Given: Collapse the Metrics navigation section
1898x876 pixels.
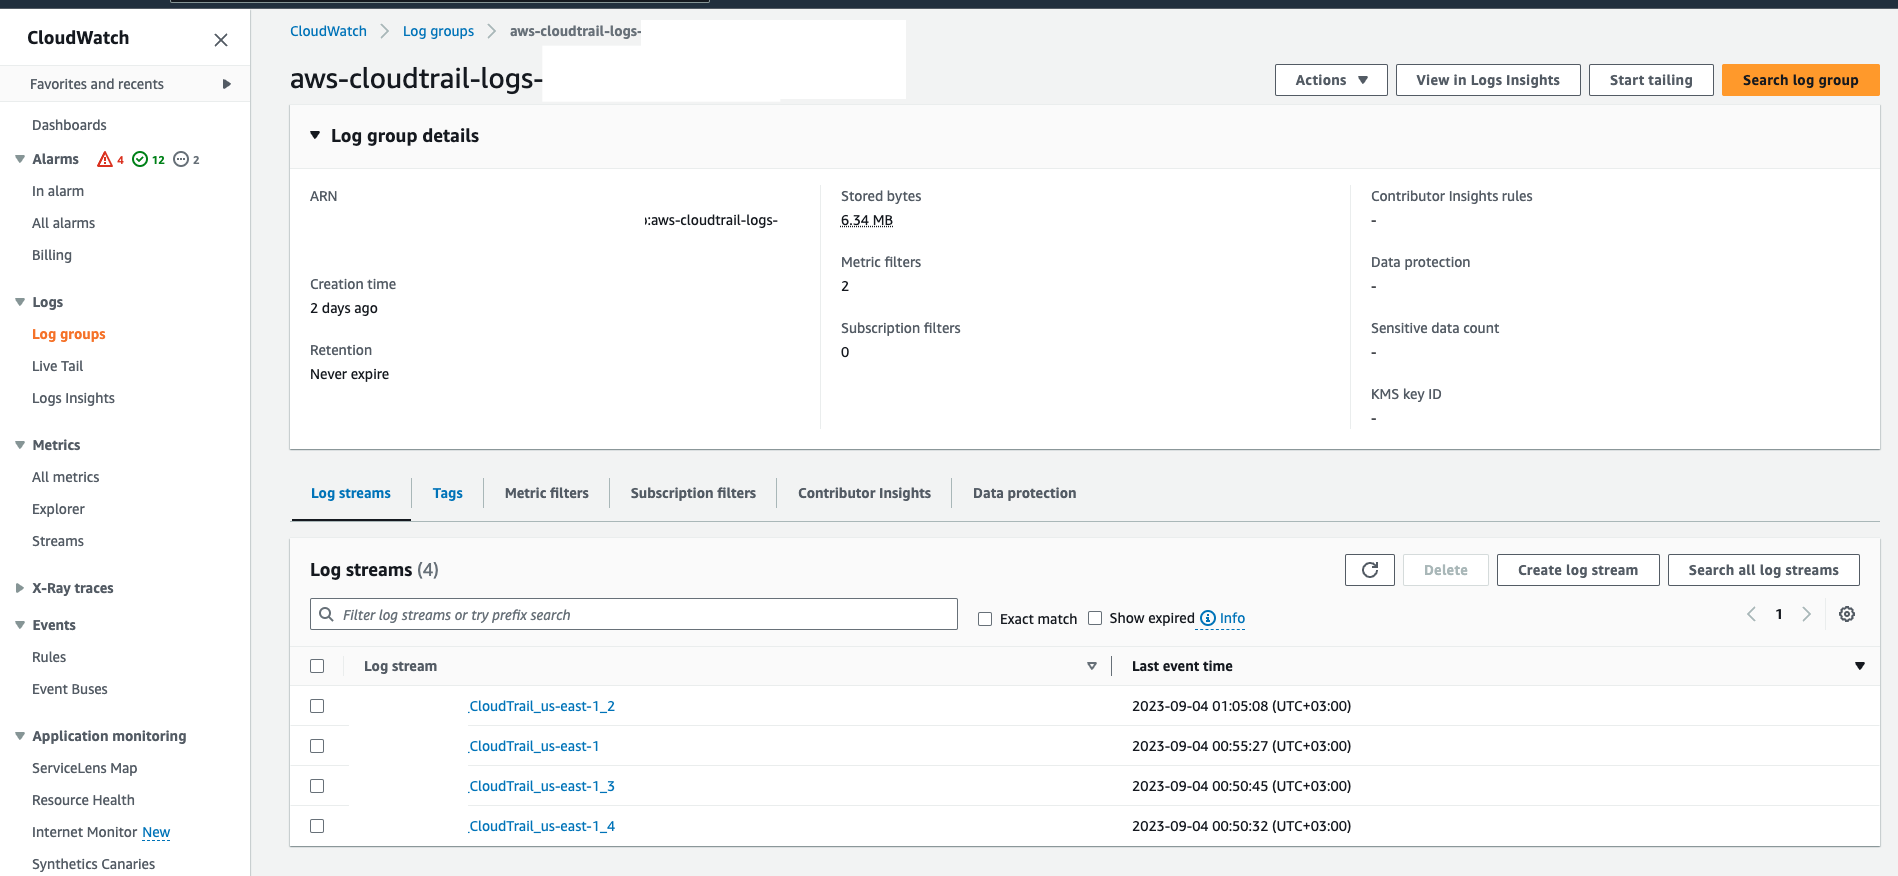Looking at the screenshot, I should (x=20, y=445).
